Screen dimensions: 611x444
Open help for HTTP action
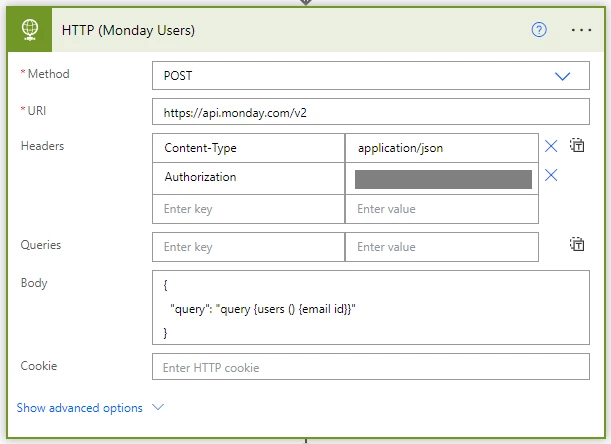(539, 30)
